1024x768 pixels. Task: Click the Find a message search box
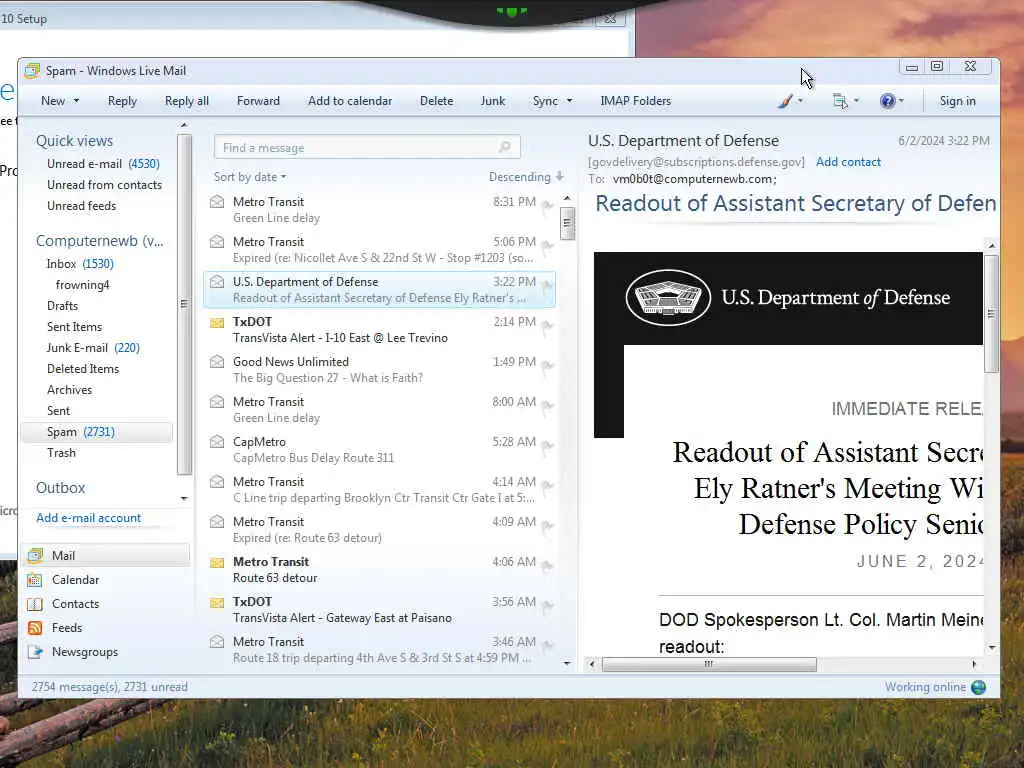(367, 147)
